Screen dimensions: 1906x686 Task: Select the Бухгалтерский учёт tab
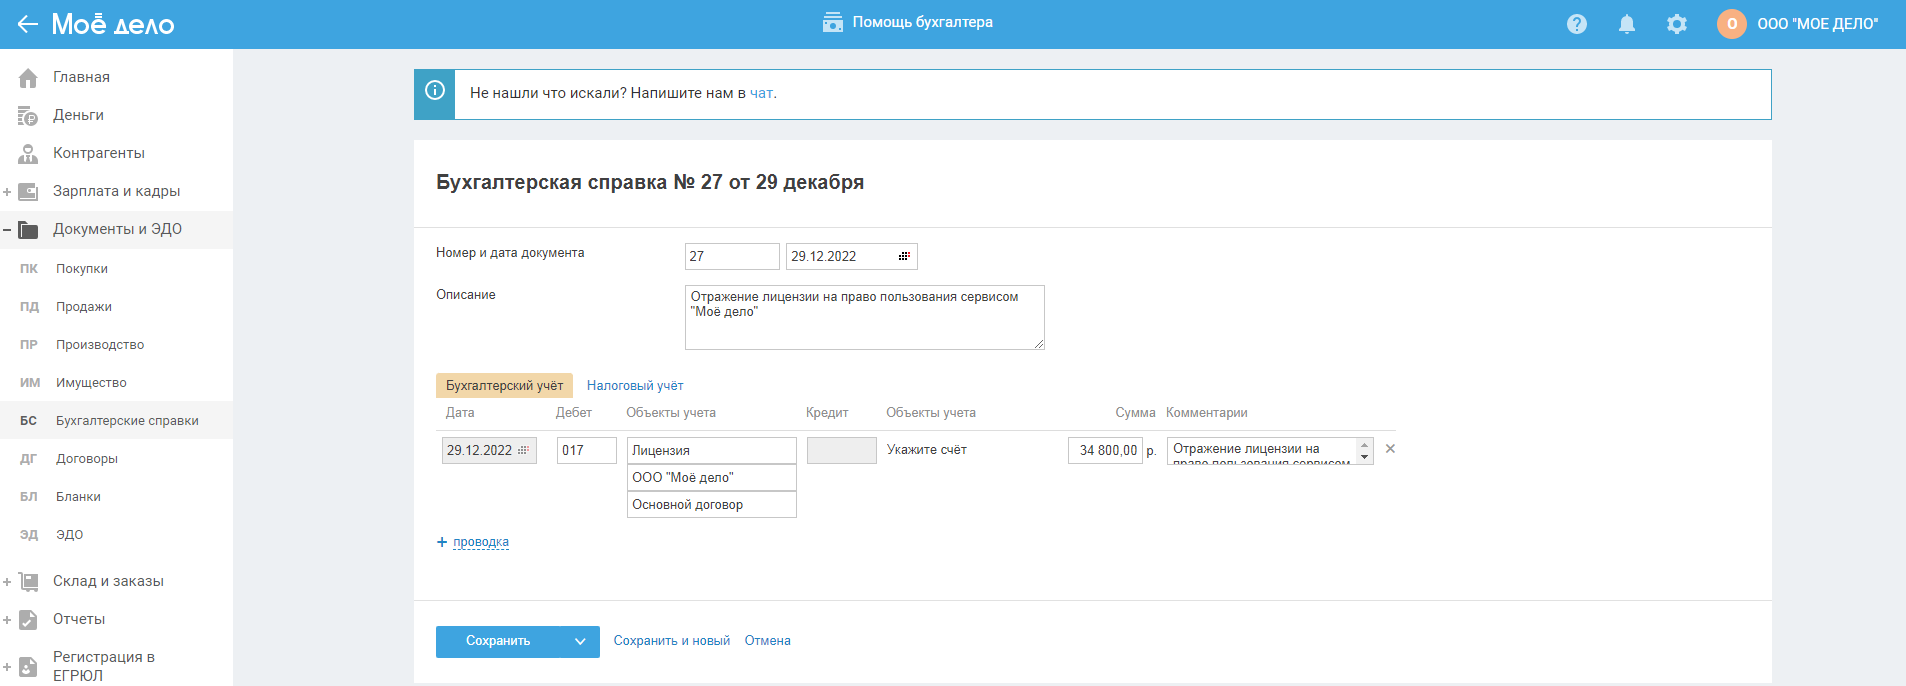(504, 386)
